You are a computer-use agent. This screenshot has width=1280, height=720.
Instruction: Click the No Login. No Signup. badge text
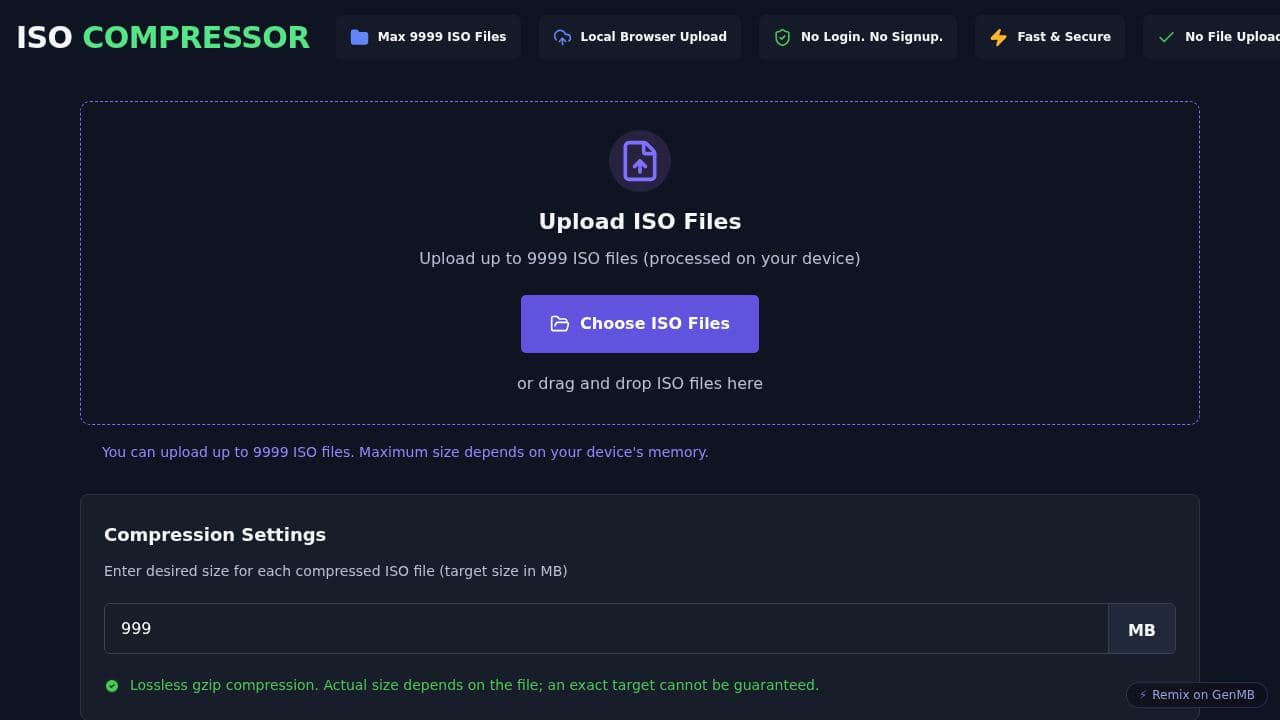click(x=872, y=37)
